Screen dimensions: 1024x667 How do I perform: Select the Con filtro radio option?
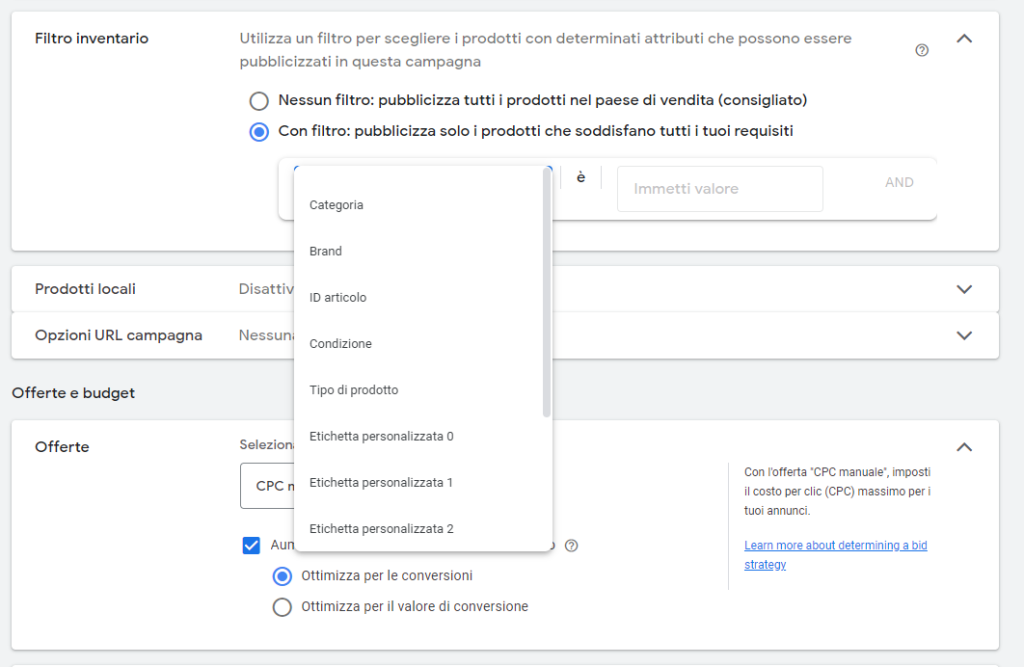(259, 132)
